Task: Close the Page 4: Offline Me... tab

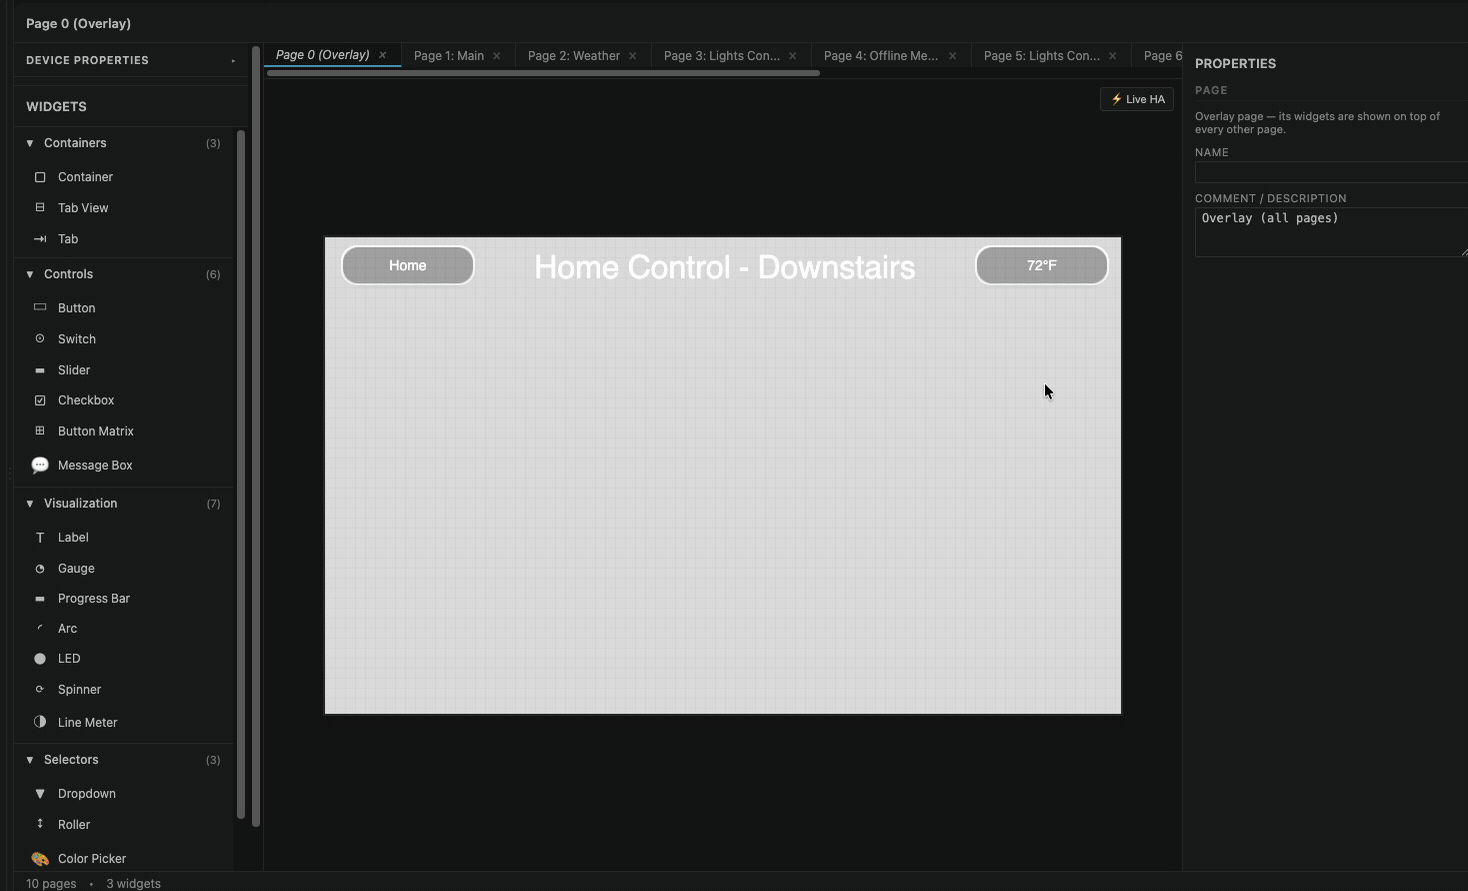Action: click(x=952, y=56)
